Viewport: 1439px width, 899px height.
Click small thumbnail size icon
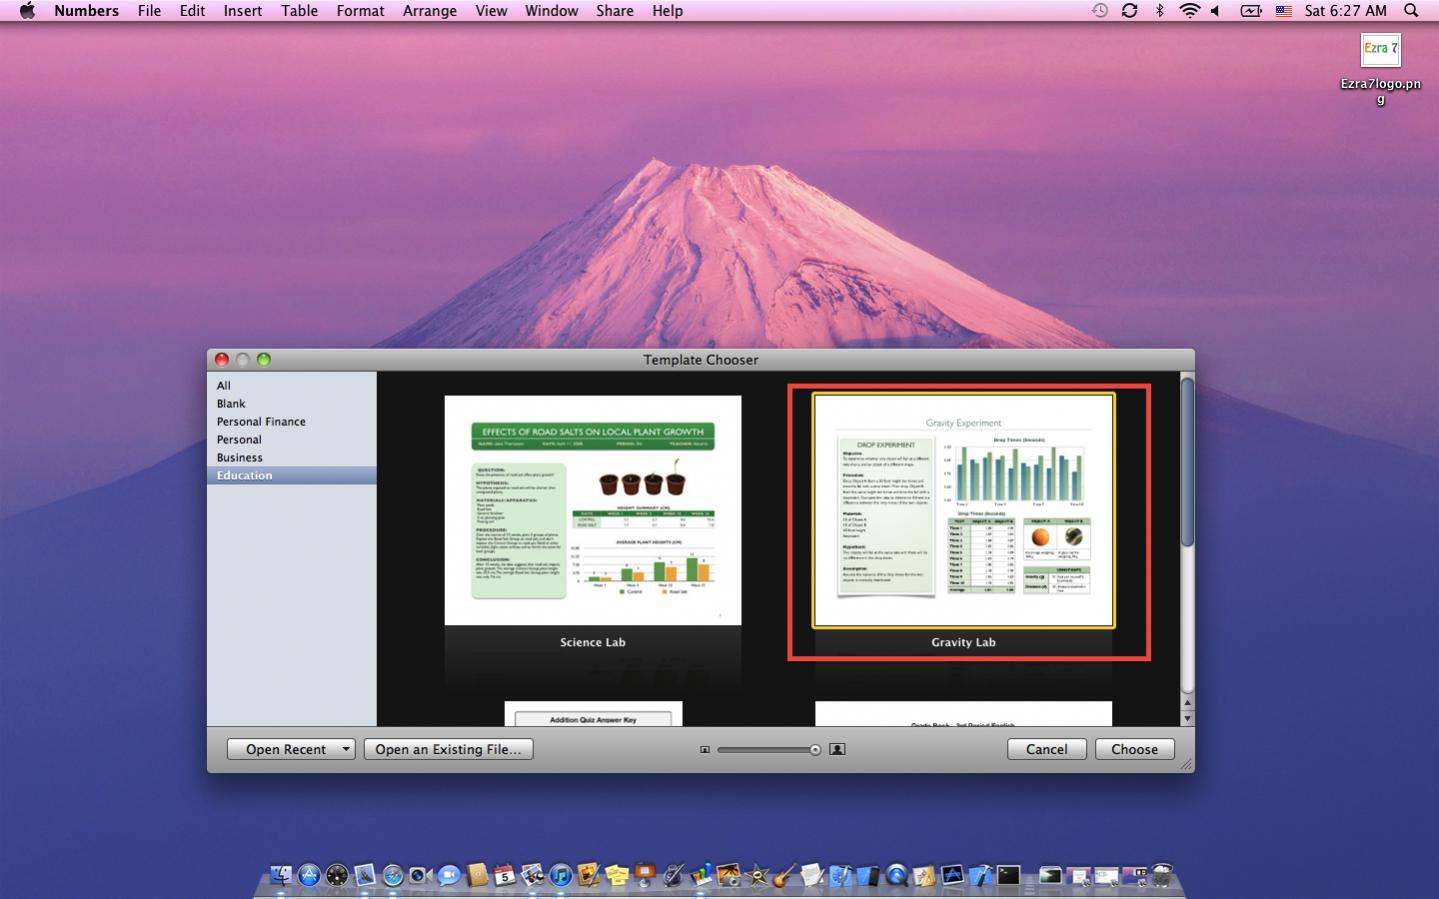(705, 749)
